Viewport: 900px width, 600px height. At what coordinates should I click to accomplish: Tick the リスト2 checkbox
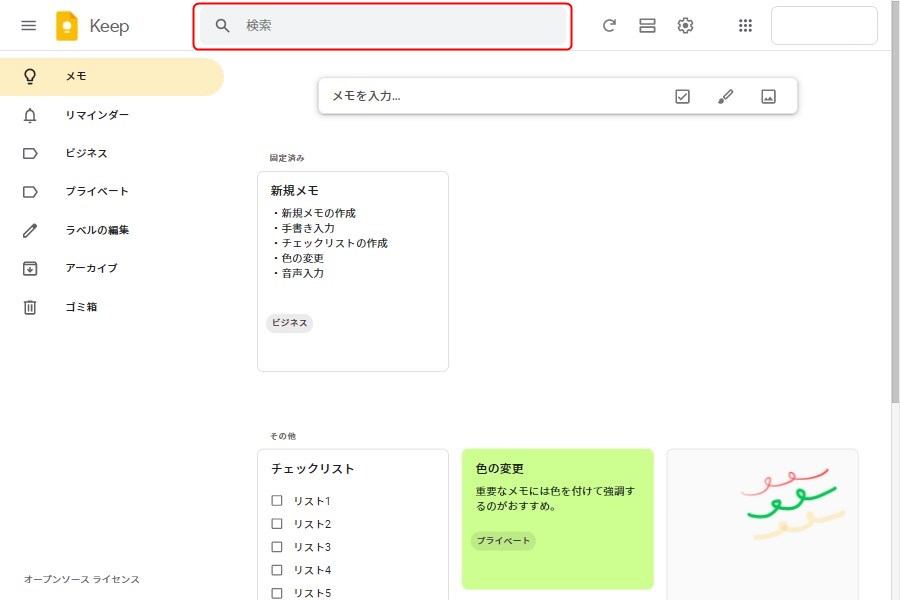pos(277,524)
